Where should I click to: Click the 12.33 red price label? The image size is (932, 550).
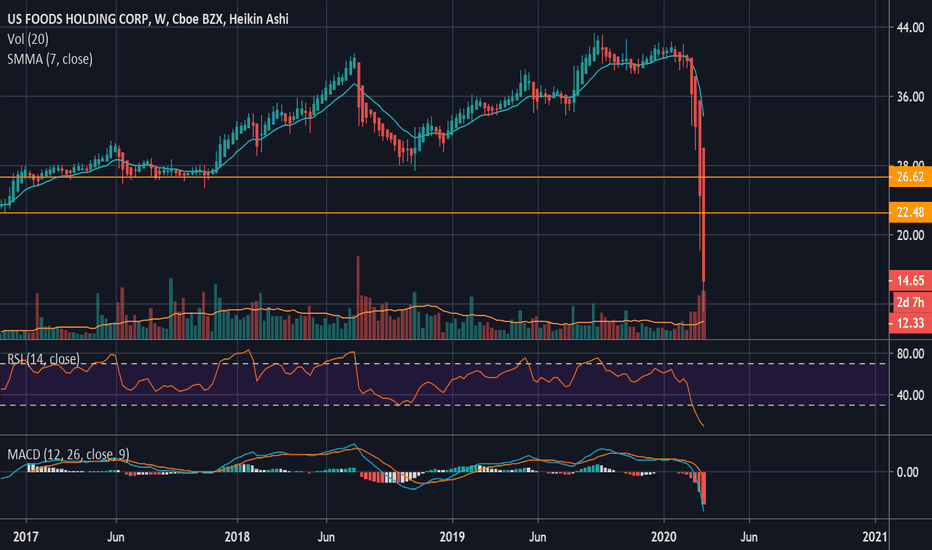[910, 323]
